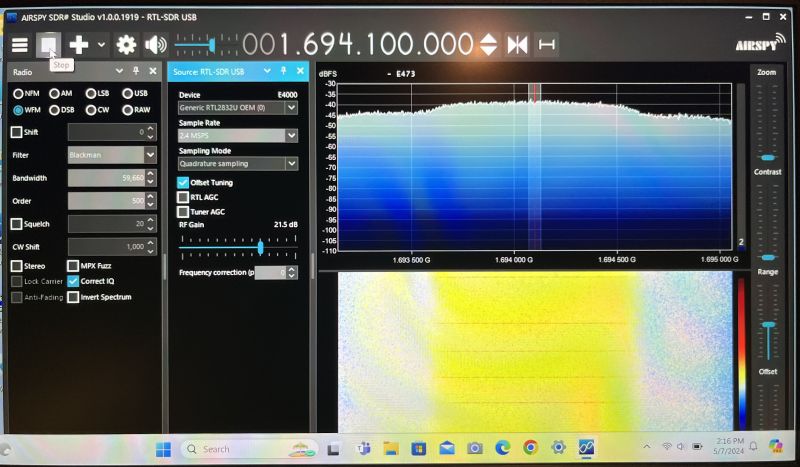Expand the Sample Rate dropdown
800x467 pixels.
[x=291, y=135]
